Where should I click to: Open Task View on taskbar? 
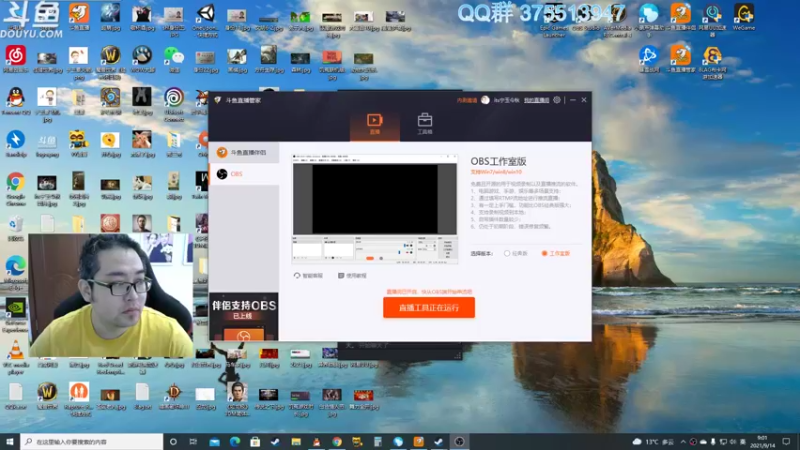(193, 441)
